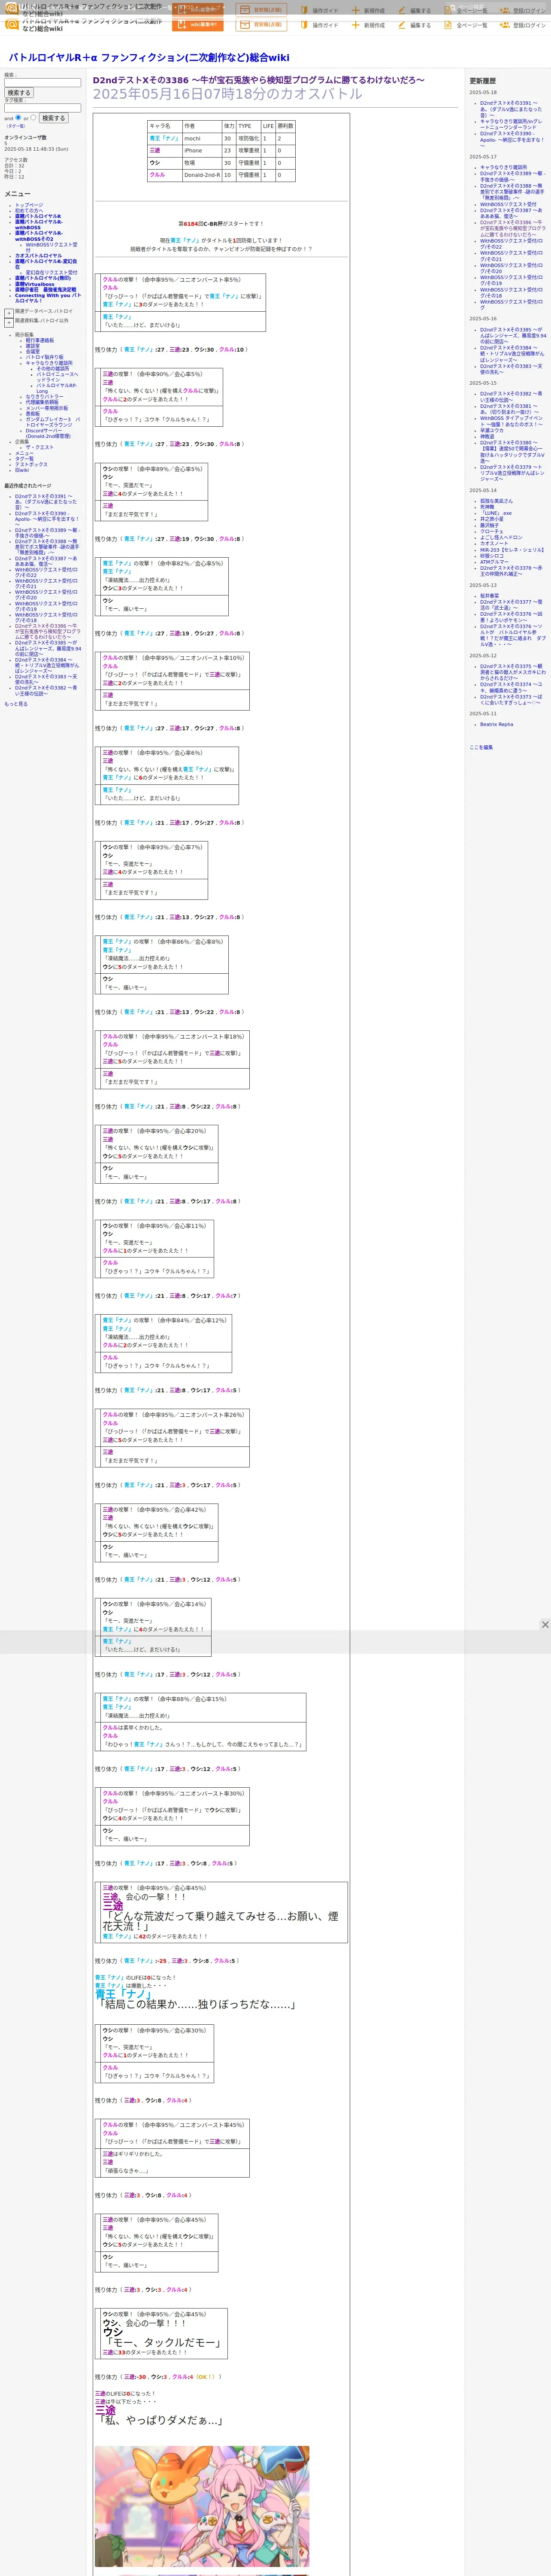Go to トップページ in the menu
Viewport: 551px width, 2576px height.
tap(29, 205)
